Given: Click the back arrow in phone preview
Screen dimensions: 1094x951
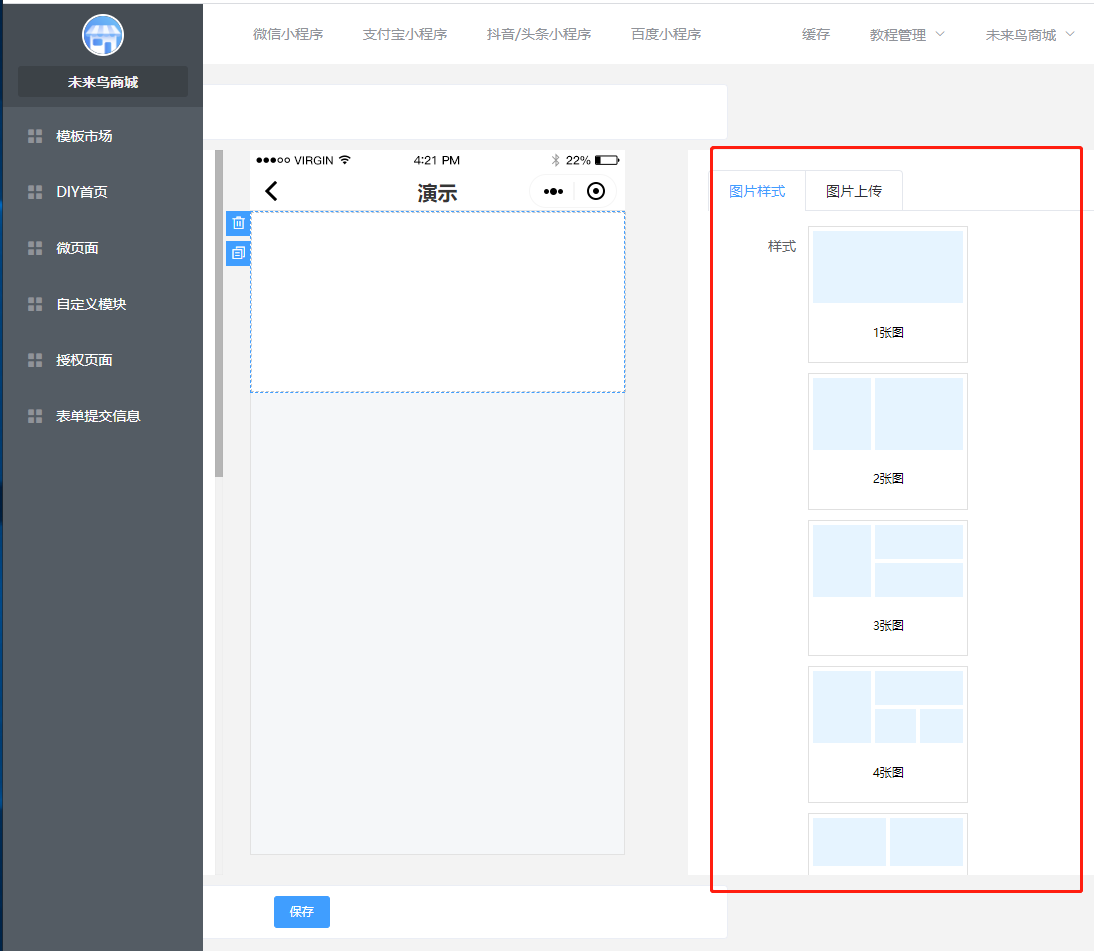Looking at the screenshot, I should [271, 191].
